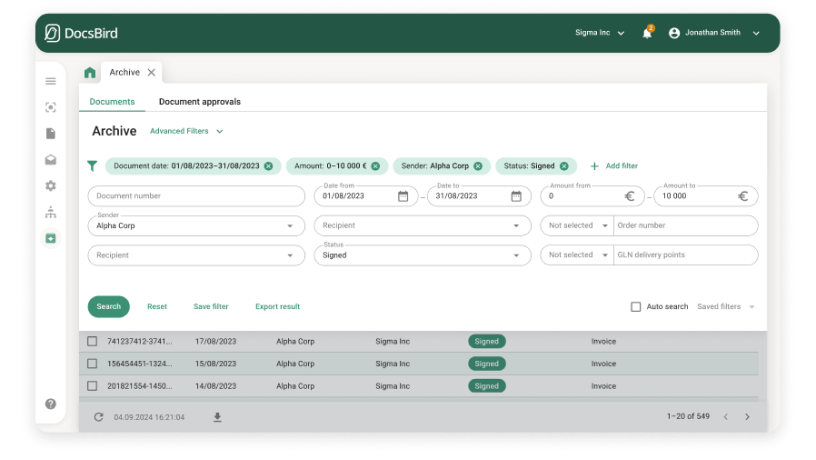
Task: Open the Status dropdown showing Signed
Action: (x=517, y=255)
